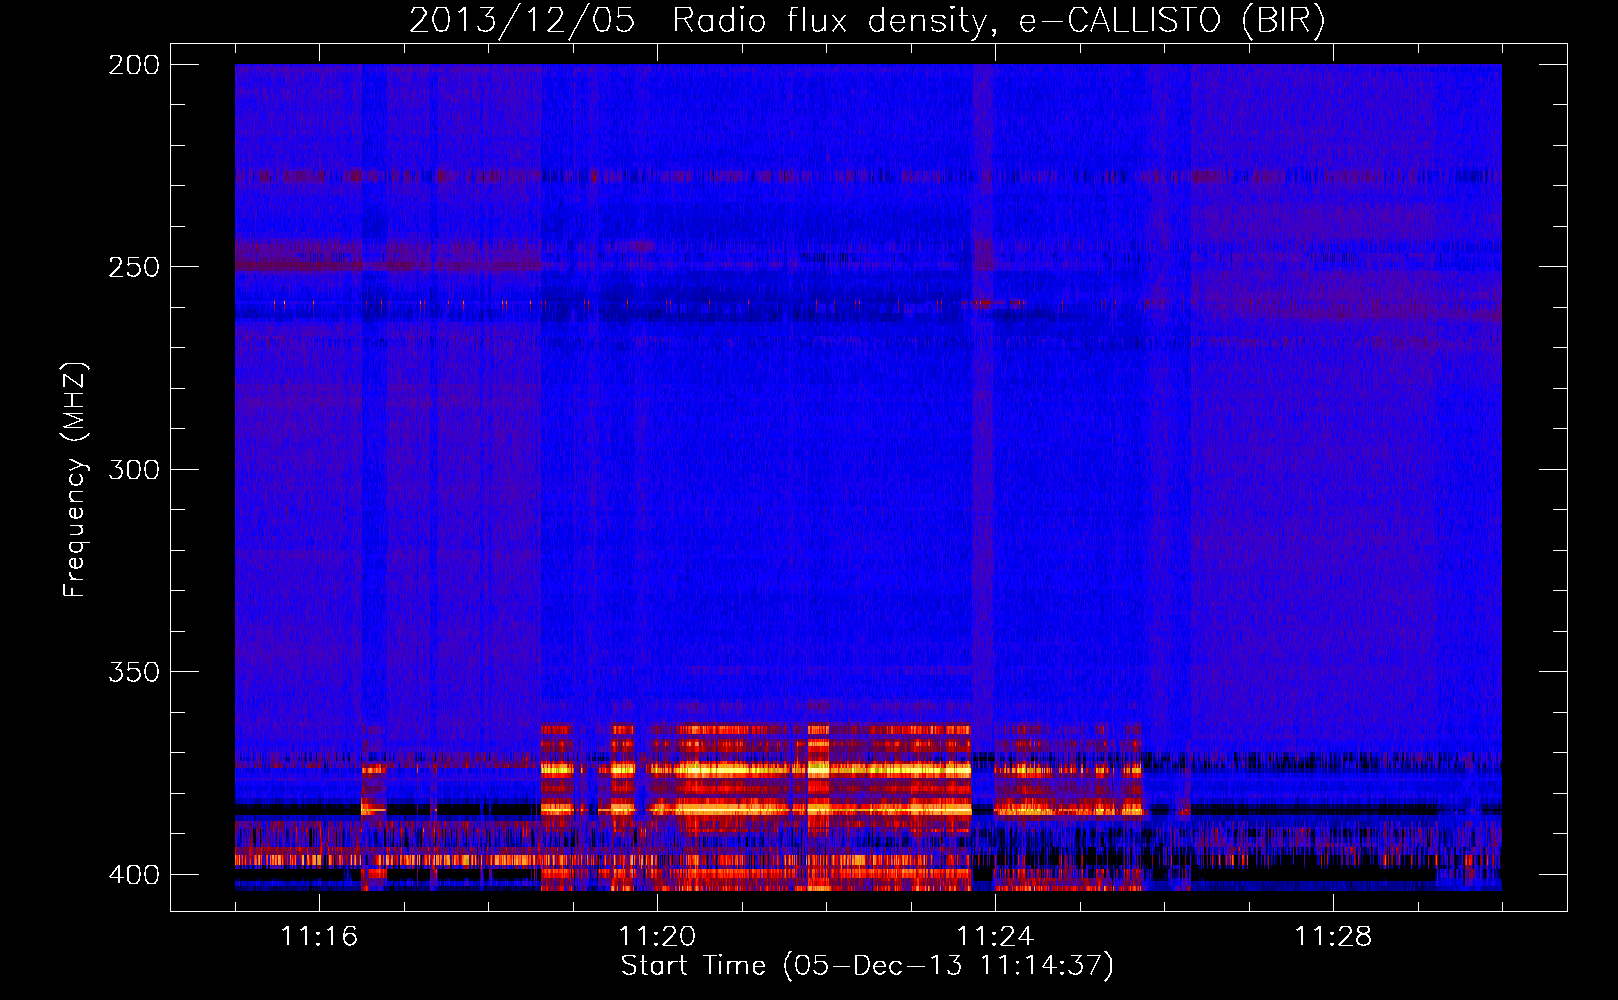Click the '11:28' time tick label
The height and width of the screenshot is (1000, 1618).
point(1333,936)
